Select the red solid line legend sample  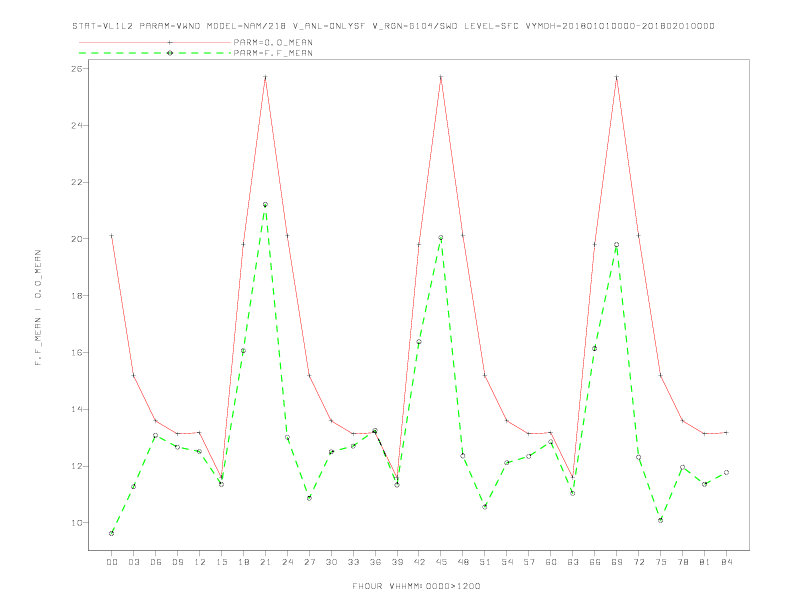(x=155, y=42)
